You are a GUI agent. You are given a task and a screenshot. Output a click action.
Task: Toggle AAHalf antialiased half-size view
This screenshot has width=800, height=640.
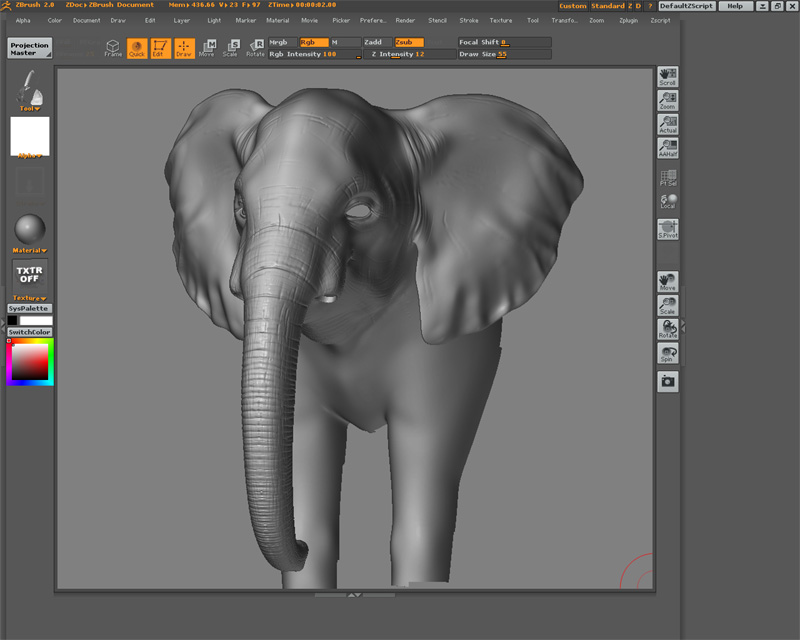pyautogui.click(x=668, y=148)
